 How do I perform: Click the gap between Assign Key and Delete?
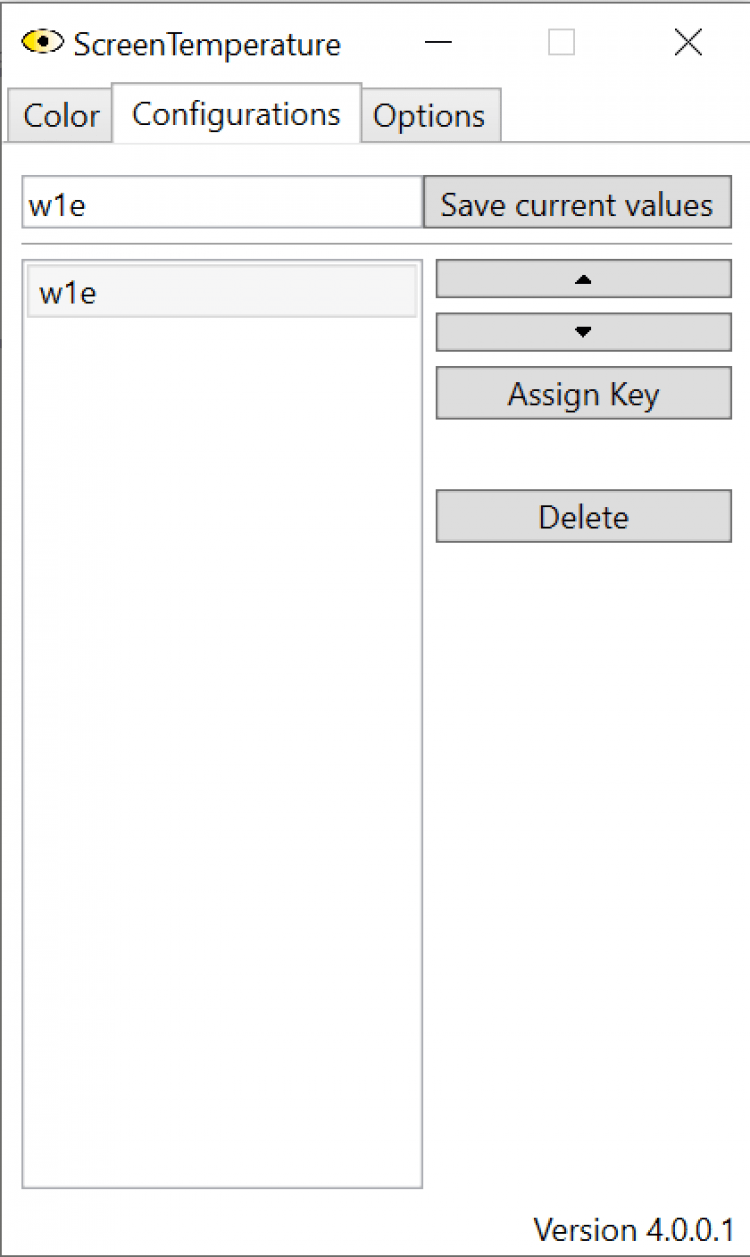[x=583, y=454]
